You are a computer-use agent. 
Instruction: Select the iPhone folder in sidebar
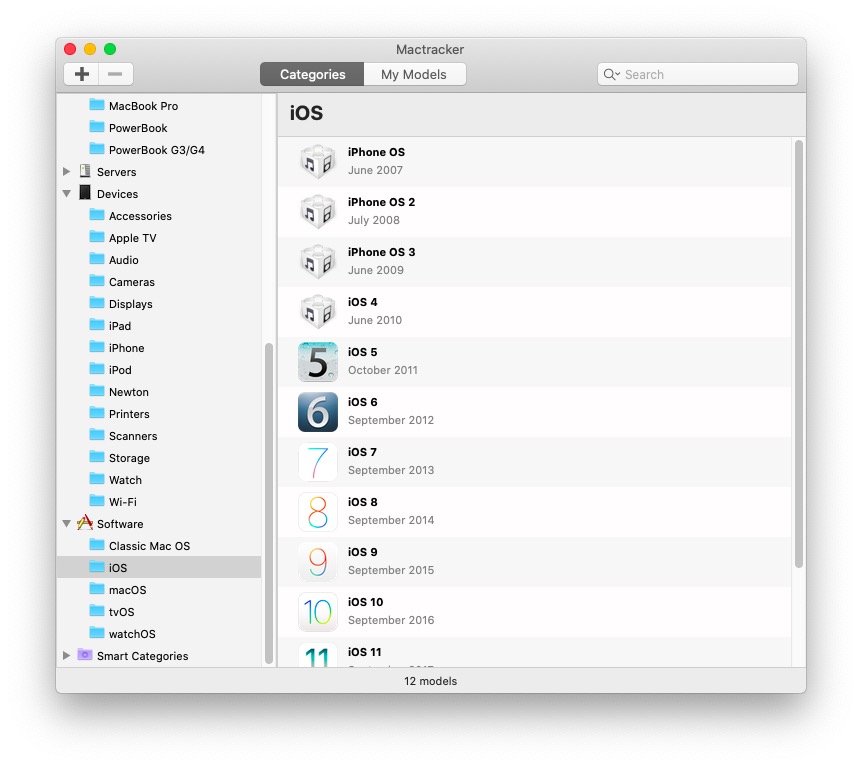158,347
